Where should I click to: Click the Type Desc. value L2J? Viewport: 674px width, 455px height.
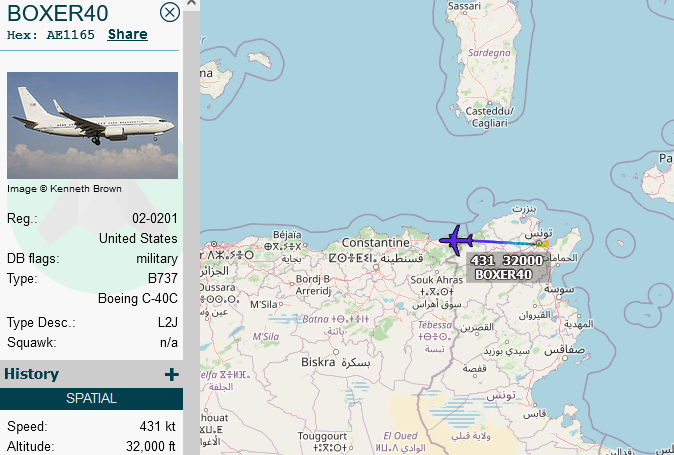168,322
